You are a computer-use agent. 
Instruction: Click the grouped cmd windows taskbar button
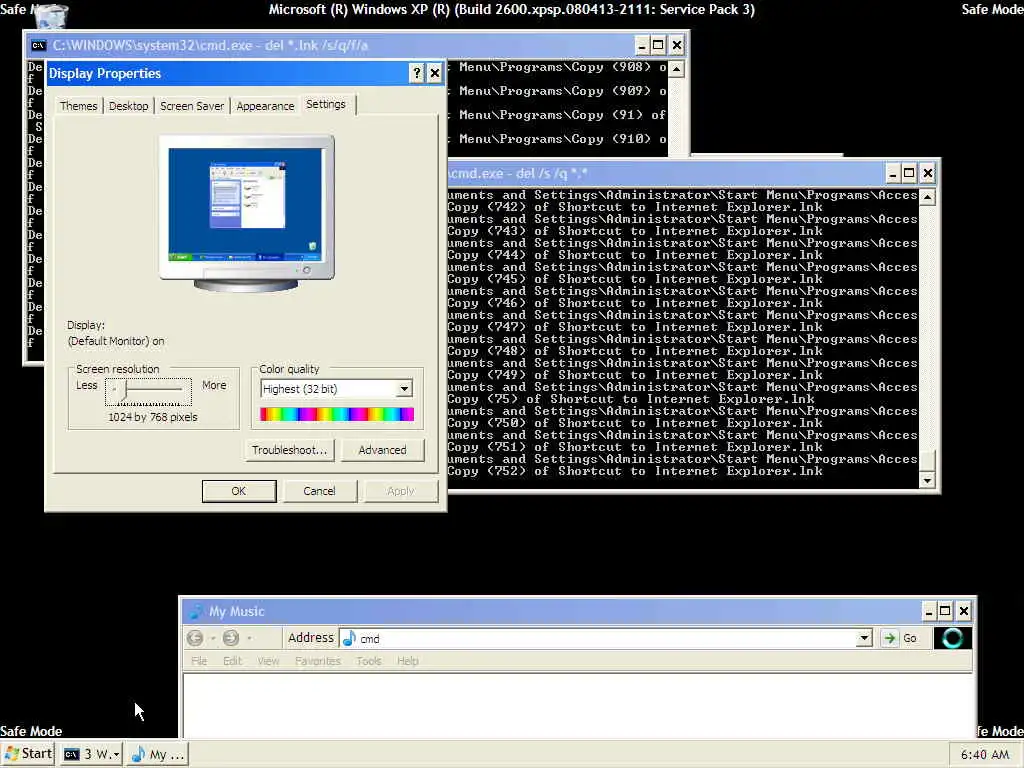pyautogui.click(x=91, y=754)
